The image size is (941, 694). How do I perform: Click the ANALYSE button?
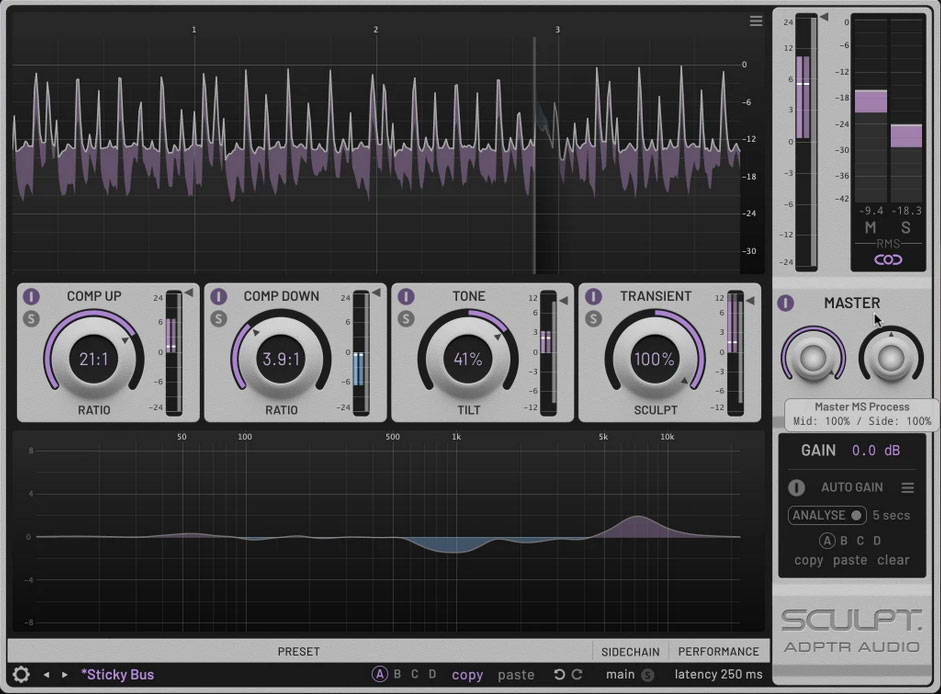pos(826,515)
